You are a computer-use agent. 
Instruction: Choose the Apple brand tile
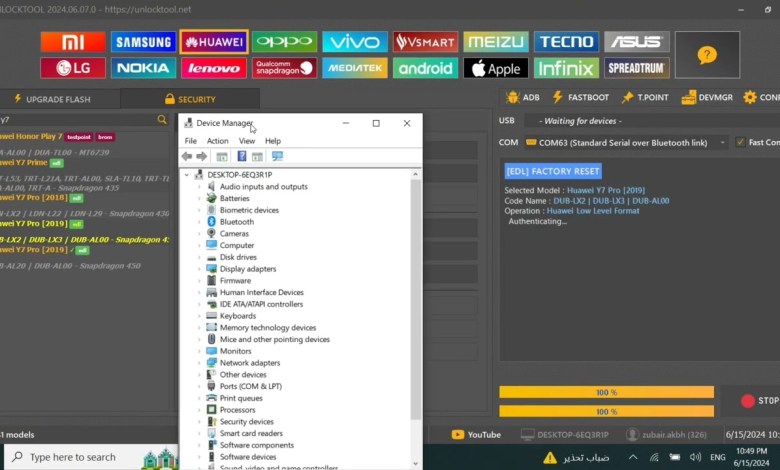495,68
